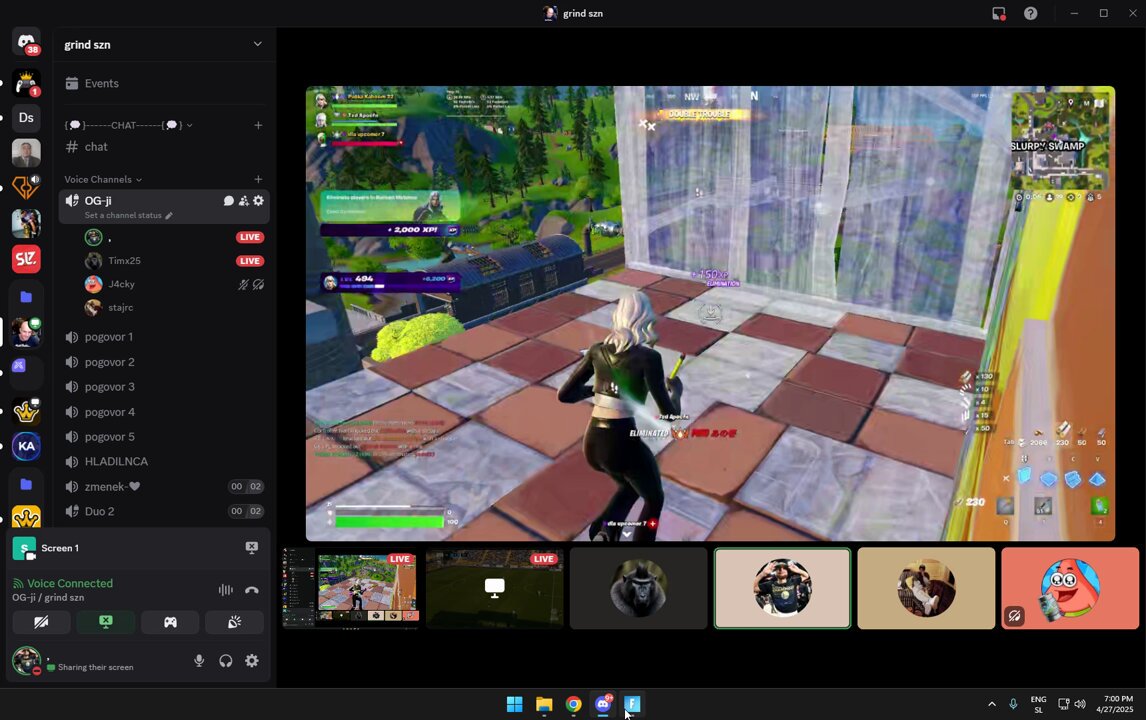Show hidden system tray icons

(992, 704)
